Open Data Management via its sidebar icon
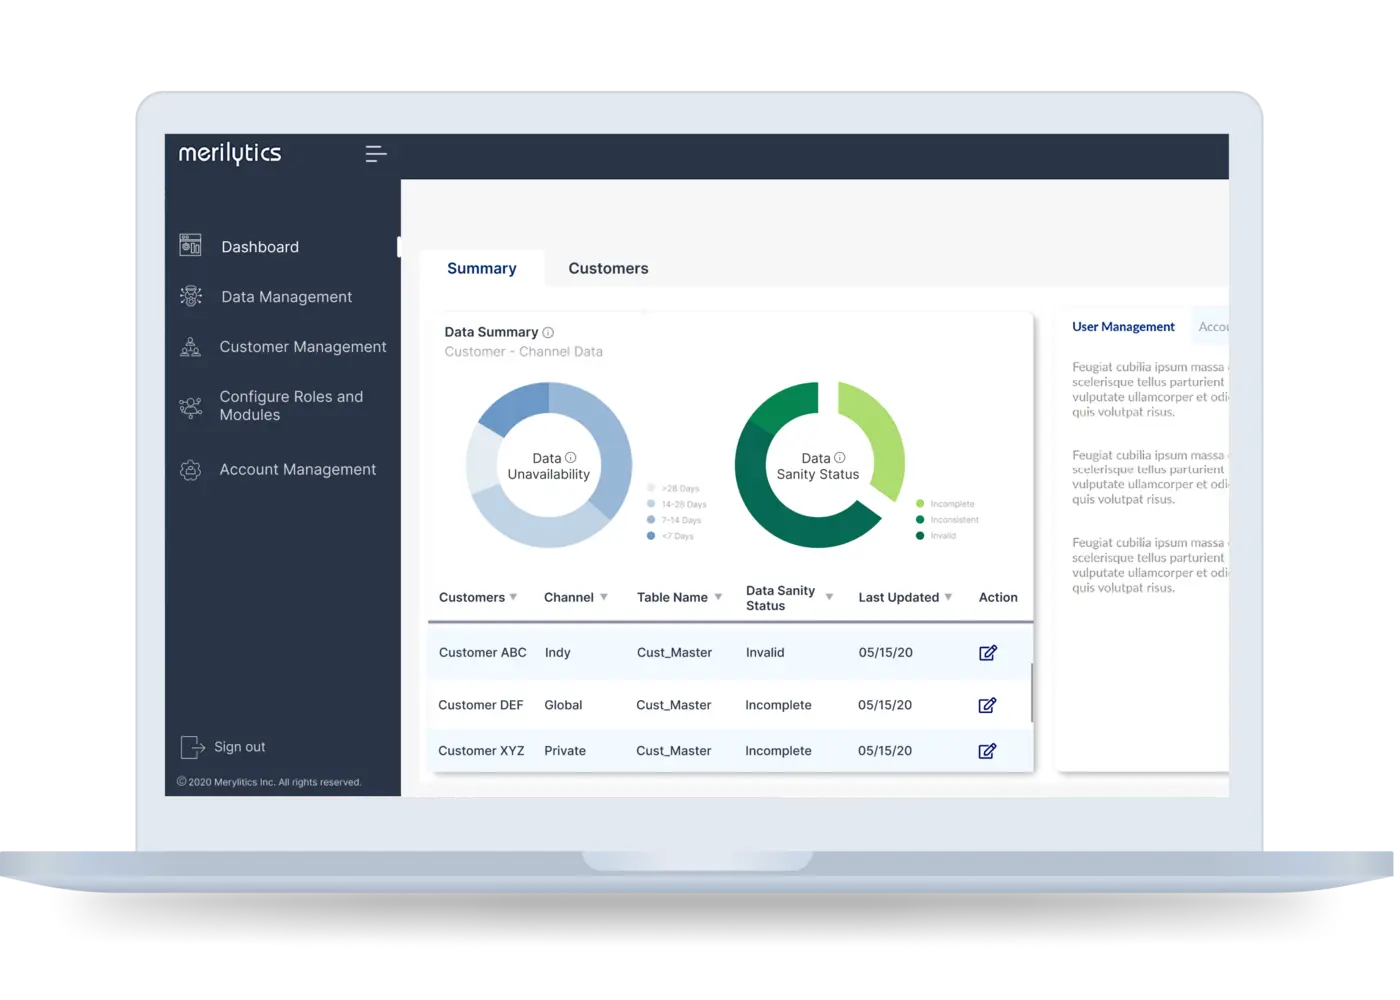Viewport: 1400px width, 1000px height. pyautogui.click(x=190, y=296)
